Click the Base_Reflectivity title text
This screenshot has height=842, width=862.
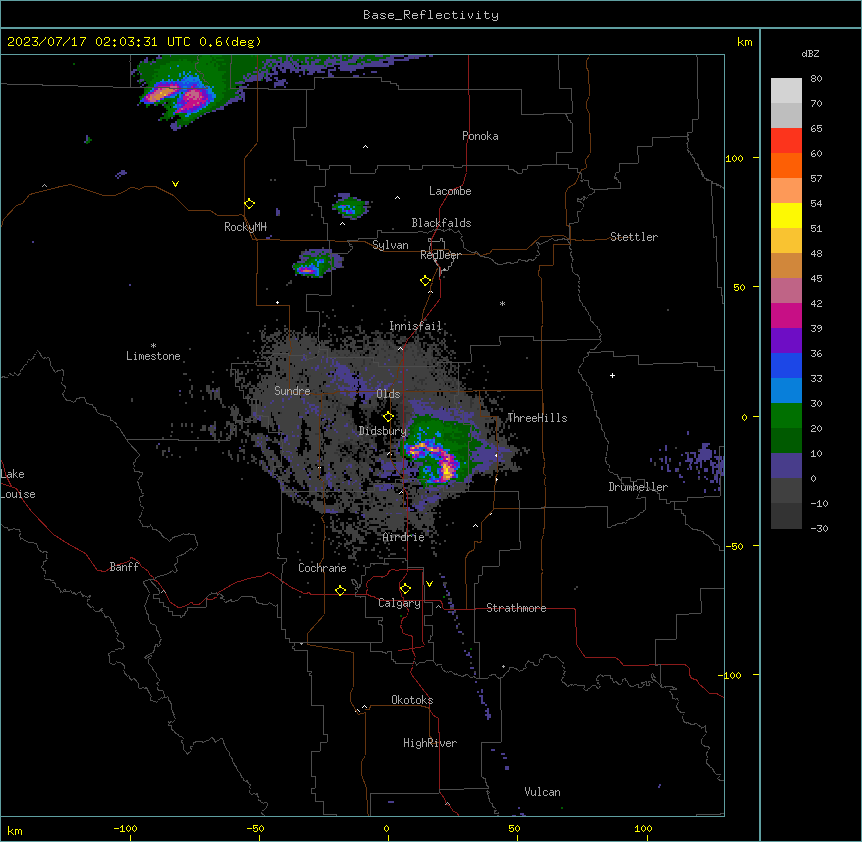point(431,15)
